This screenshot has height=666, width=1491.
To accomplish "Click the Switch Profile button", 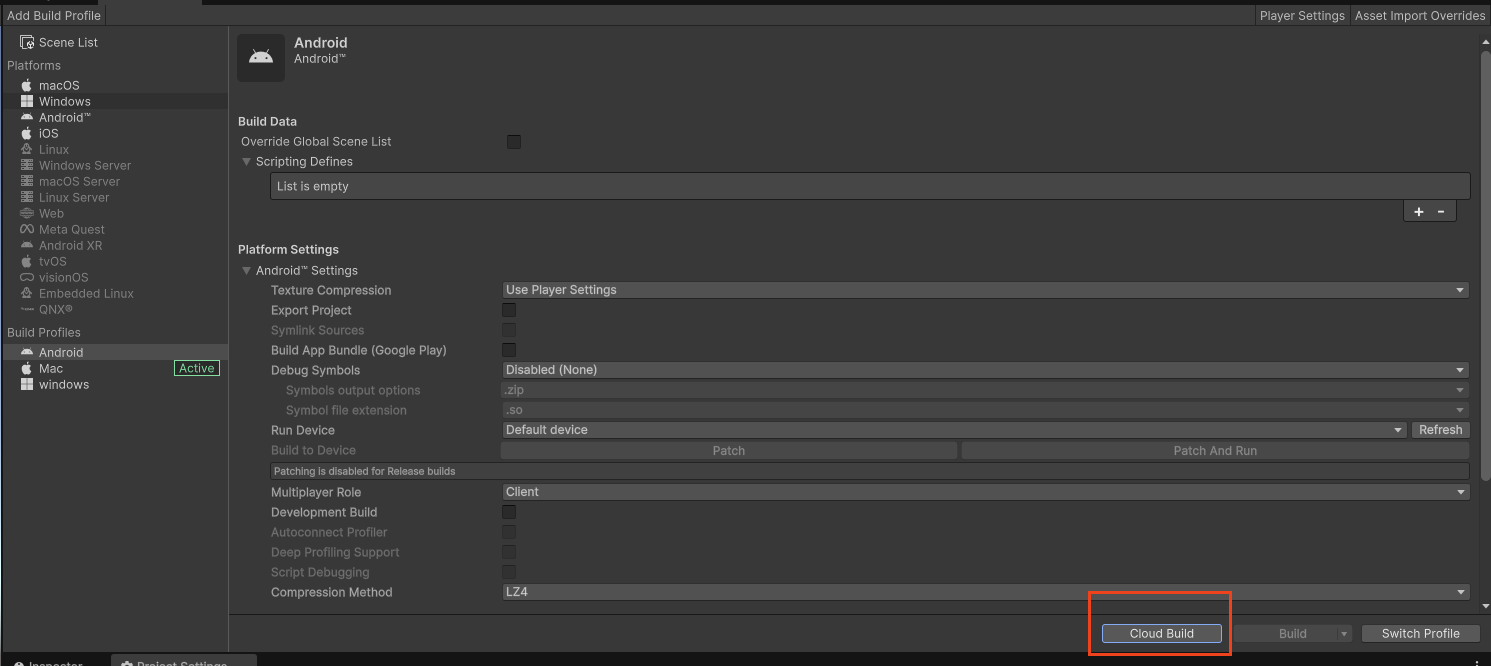I will [x=1420, y=633].
